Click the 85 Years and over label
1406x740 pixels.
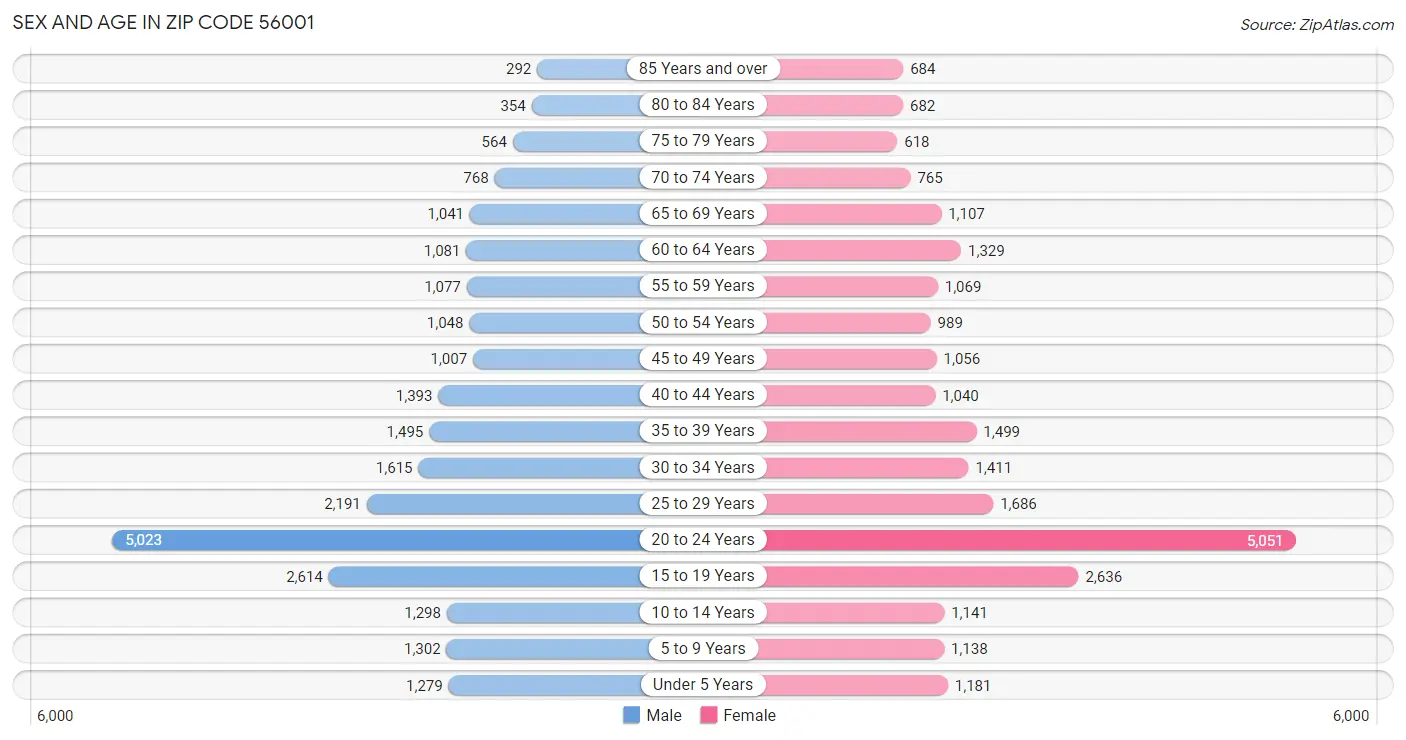[703, 69]
